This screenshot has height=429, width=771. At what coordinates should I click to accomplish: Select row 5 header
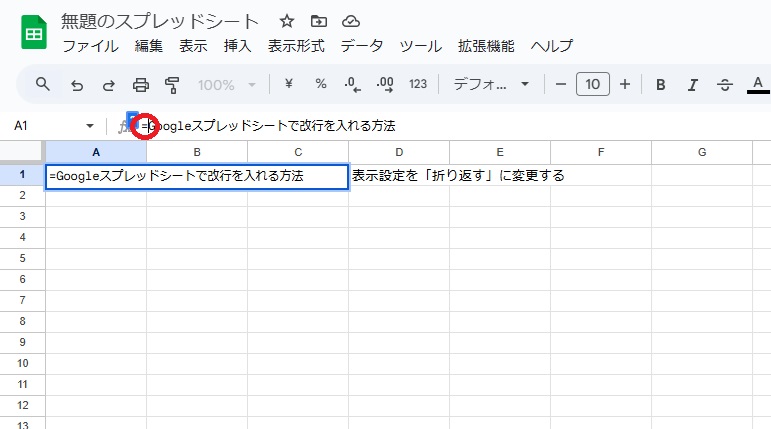click(22, 259)
